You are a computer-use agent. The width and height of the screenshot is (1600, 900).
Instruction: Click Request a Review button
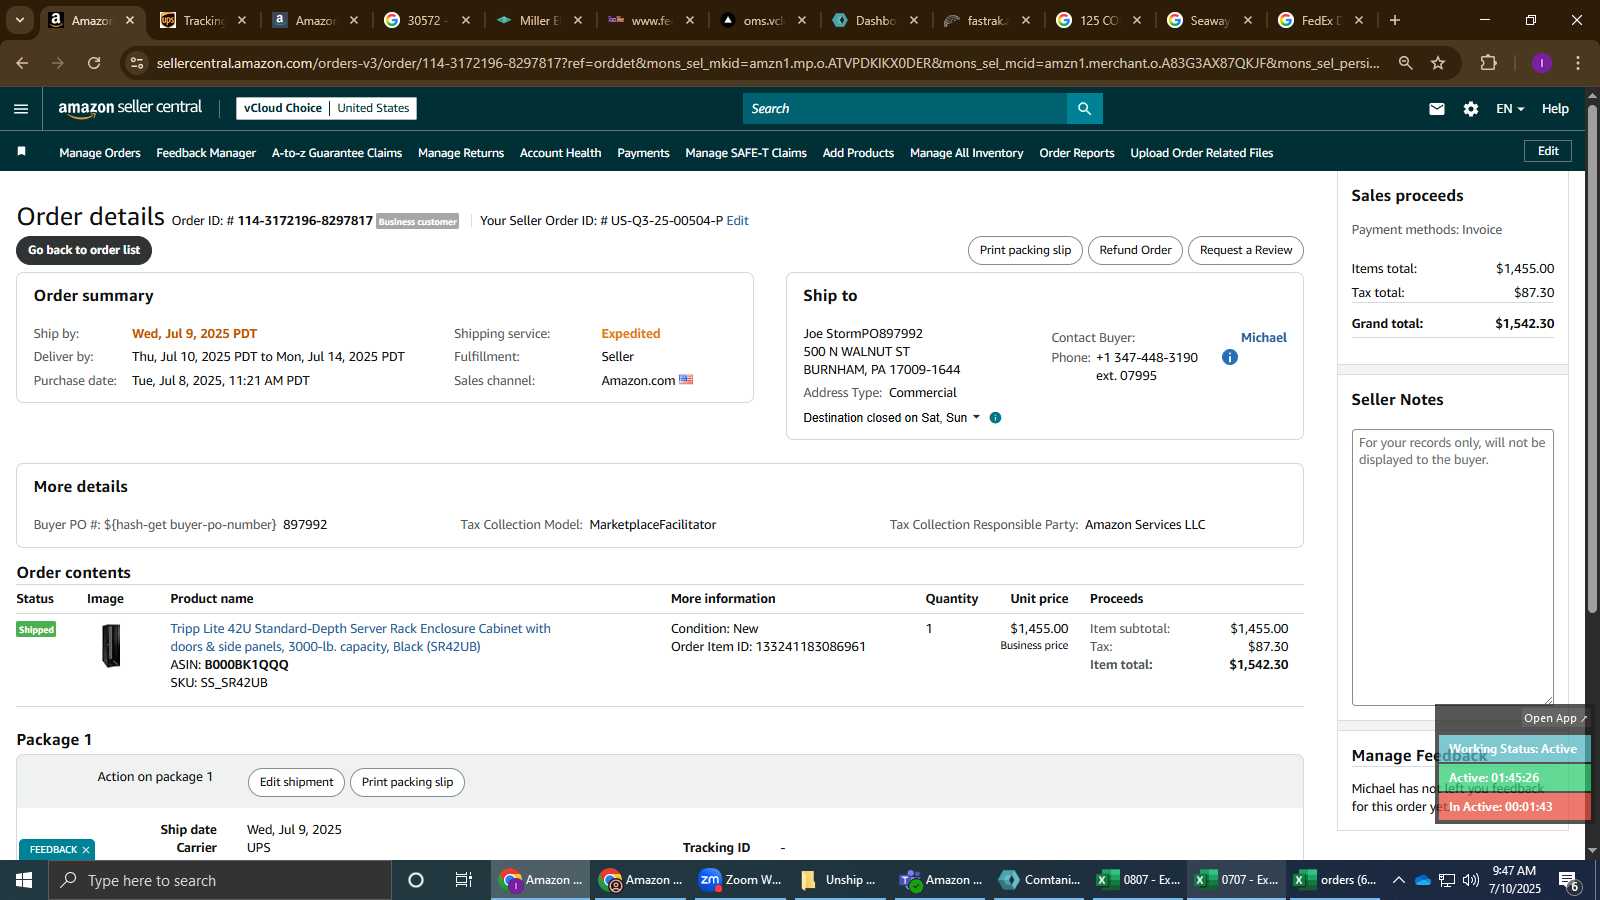(x=1246, y=250)
